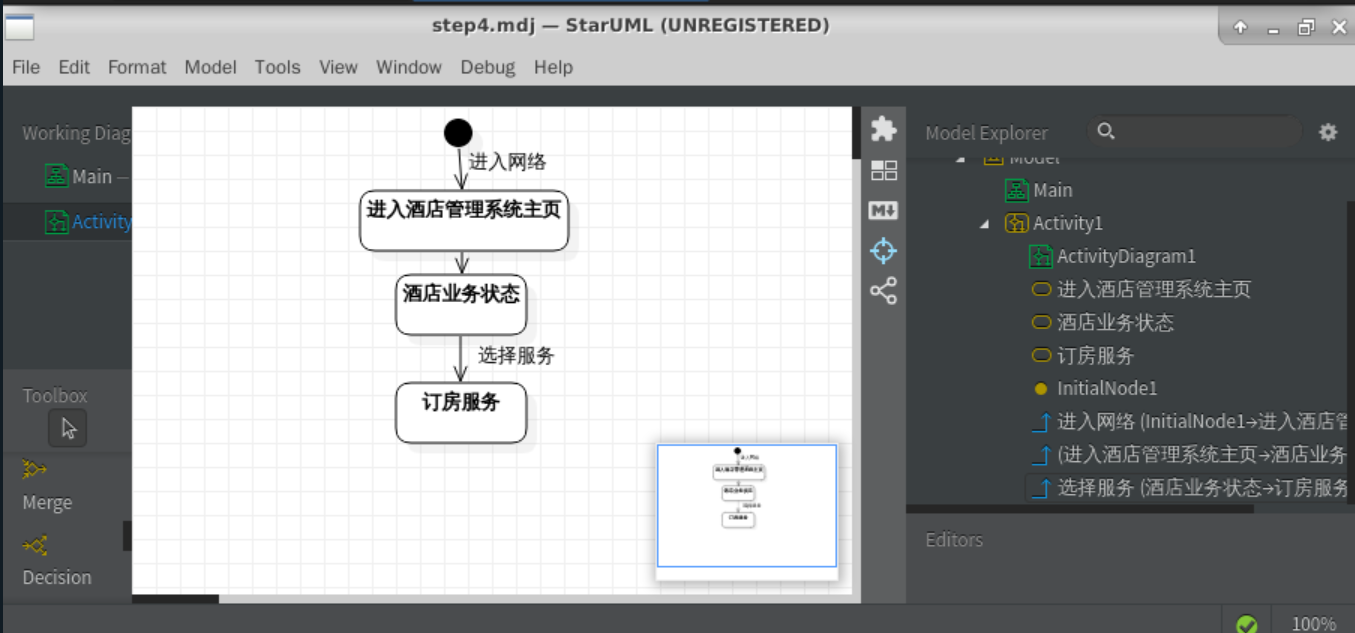Open the diagram thumbnails grid icon
The height and width of the screenshot is (633, 1355).
[x=884, y=170]
